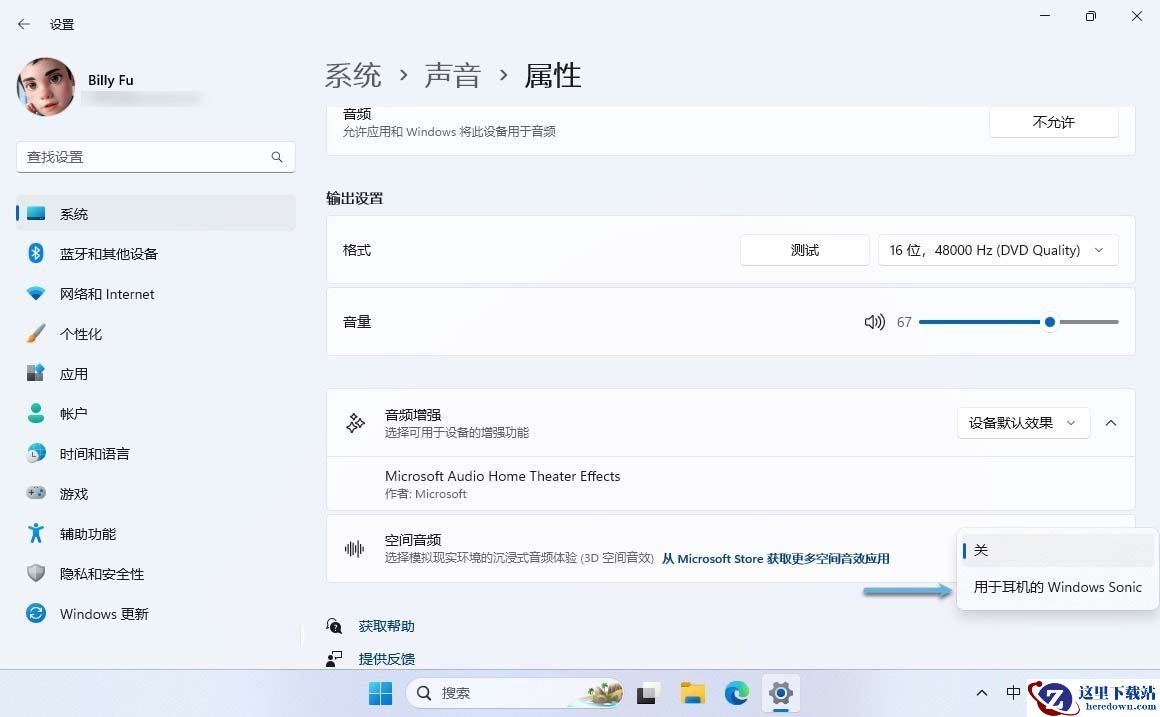Click the 提供反馈 person icon
Viewport: 1160px width, 717px height.
[x=334, y=659]
